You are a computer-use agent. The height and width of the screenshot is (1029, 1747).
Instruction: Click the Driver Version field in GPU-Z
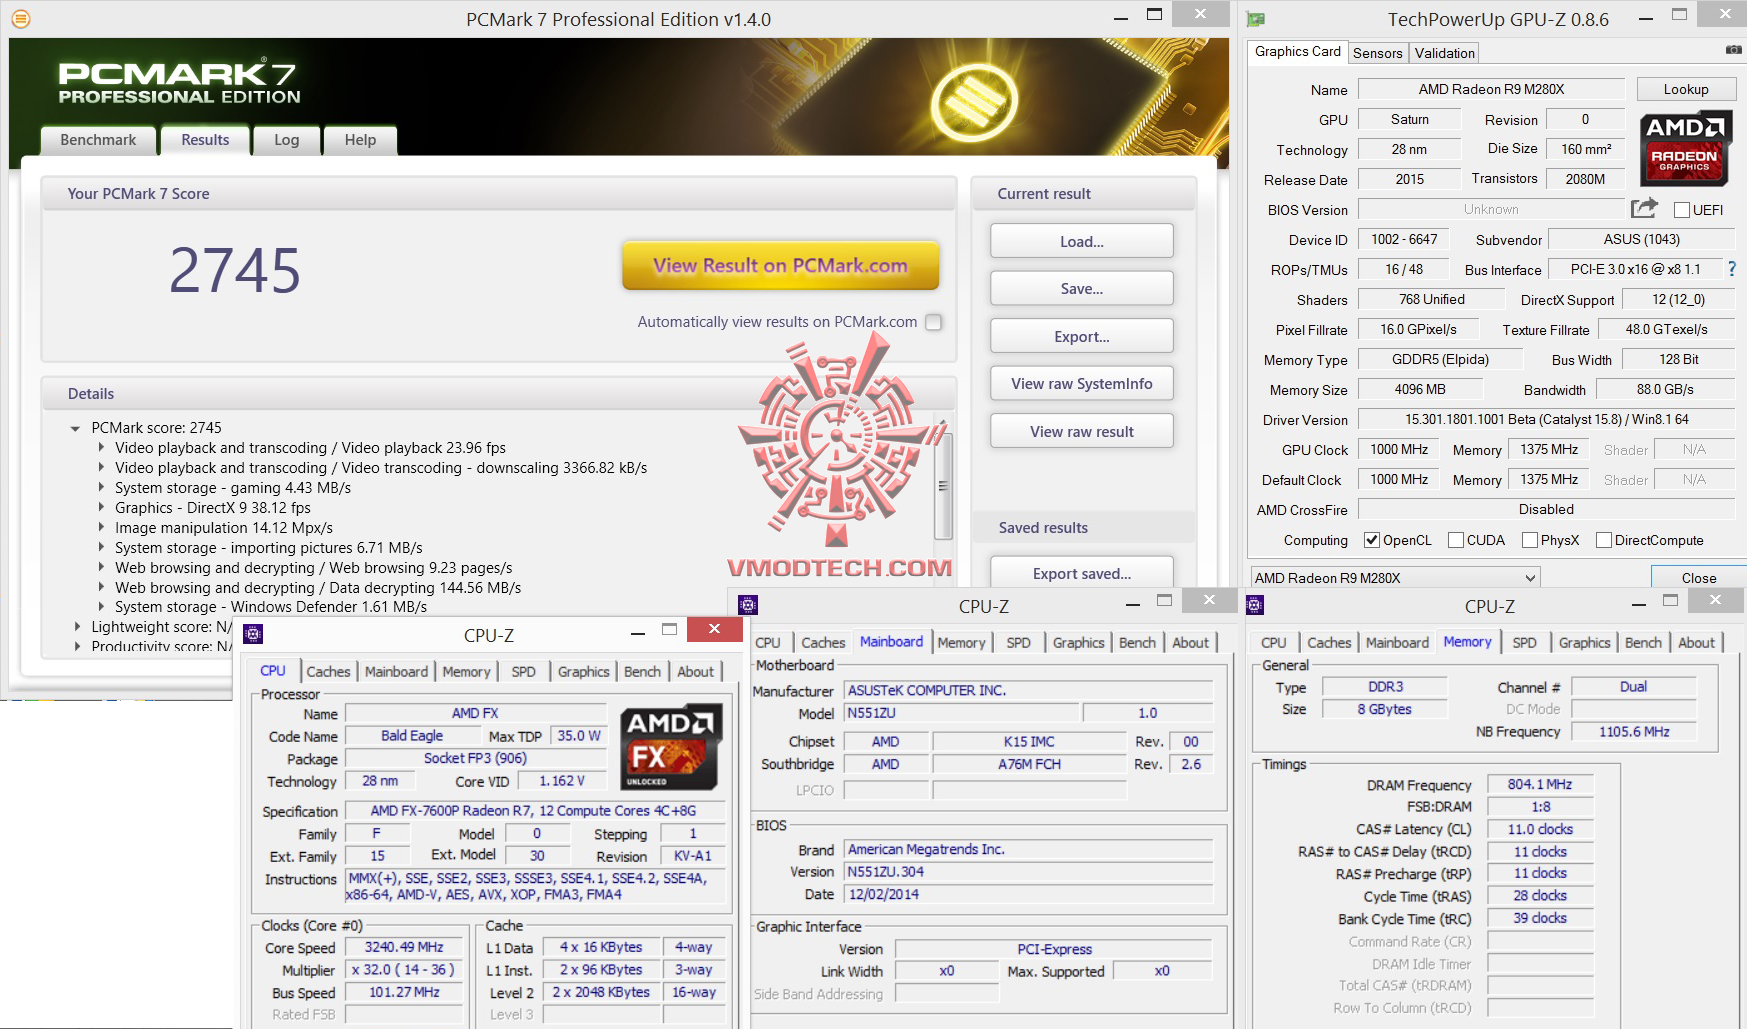pos(1546,419)
